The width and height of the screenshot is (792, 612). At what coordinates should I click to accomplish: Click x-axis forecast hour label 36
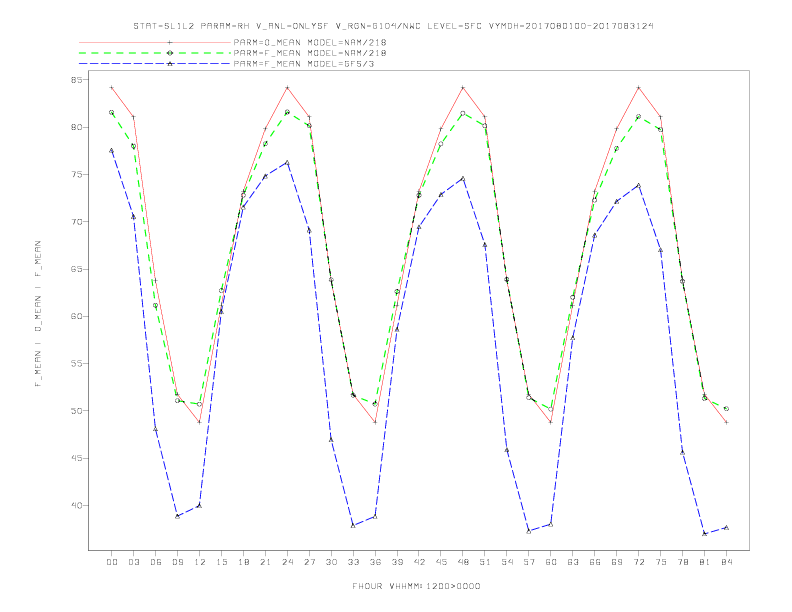tap(375, 562)
